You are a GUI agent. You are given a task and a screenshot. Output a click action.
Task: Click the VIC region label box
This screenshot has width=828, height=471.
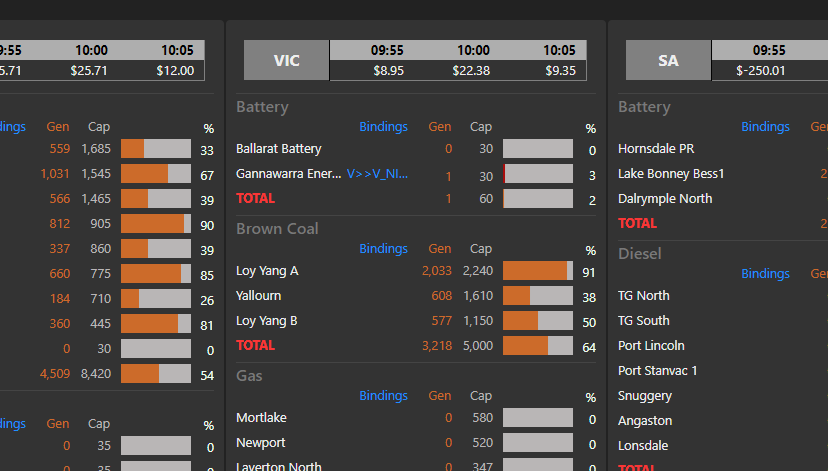click(286, 60)
